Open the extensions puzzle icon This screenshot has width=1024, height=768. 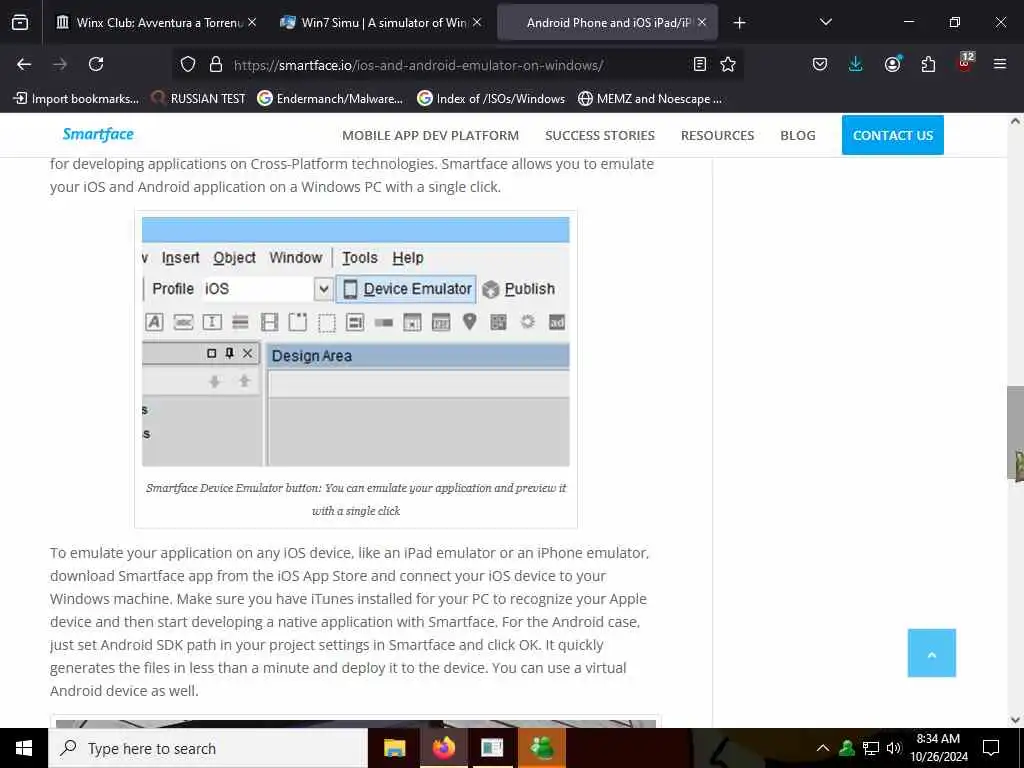tap(928, 64)
